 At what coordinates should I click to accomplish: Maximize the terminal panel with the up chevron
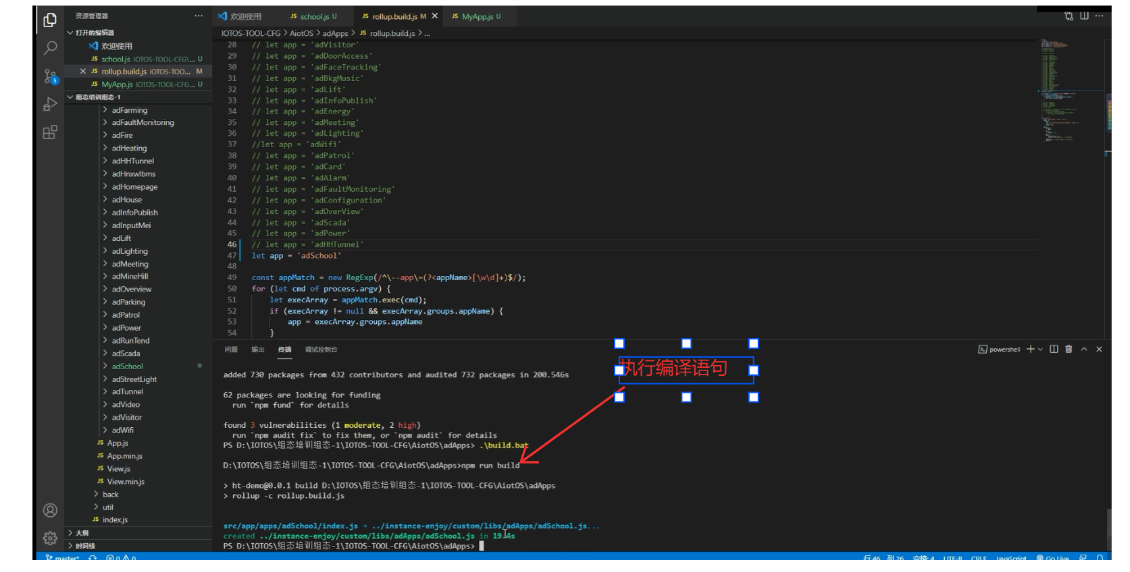1084,349
